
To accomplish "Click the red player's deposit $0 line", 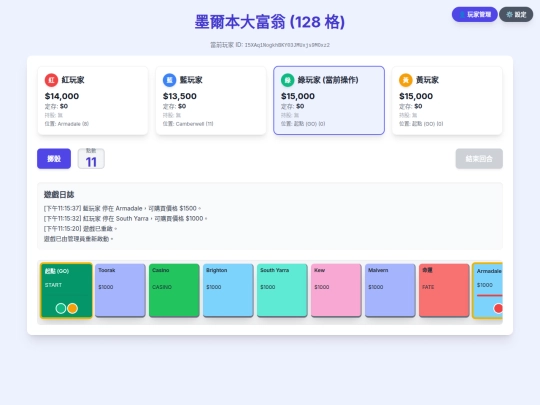I will [x=56, y=106].
